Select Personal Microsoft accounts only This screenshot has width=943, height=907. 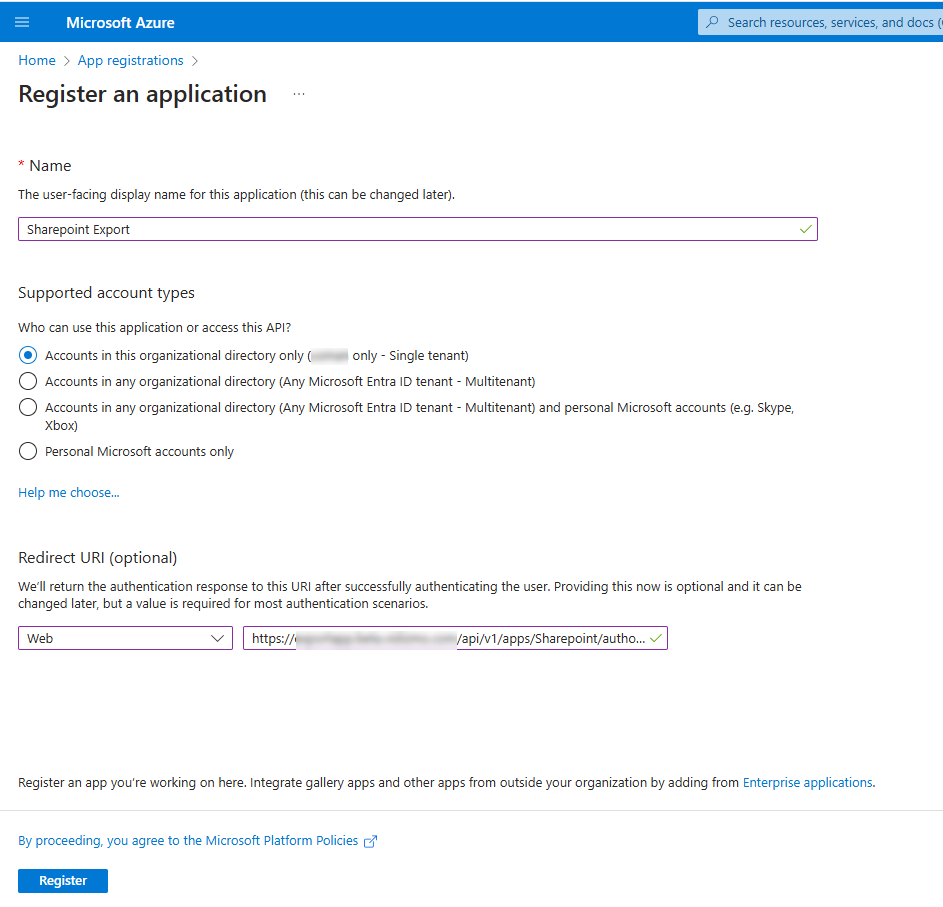(28, 451)
